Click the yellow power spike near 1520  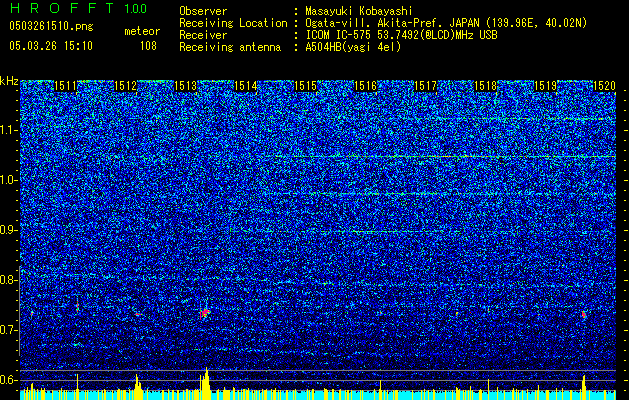point(584,387)
